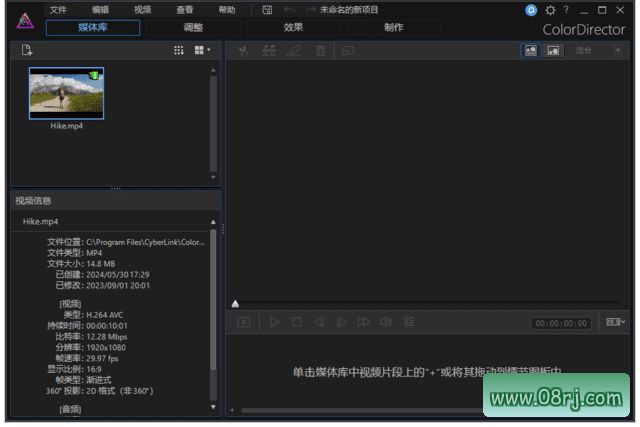Click the fast forward button
Screen dimensions: 640x427
click(363, 322)
